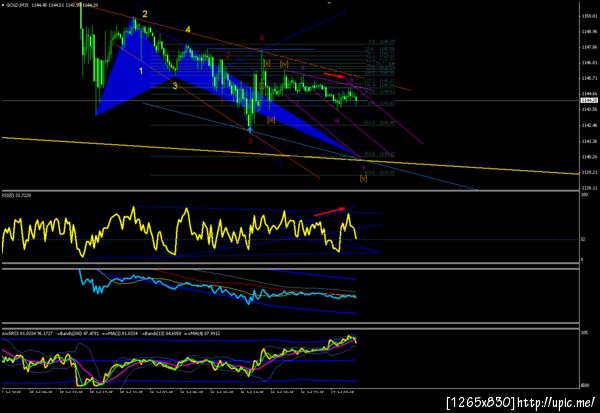Select the red wave label 3 below the low
The image size is (600, 413).
(250, 142)
